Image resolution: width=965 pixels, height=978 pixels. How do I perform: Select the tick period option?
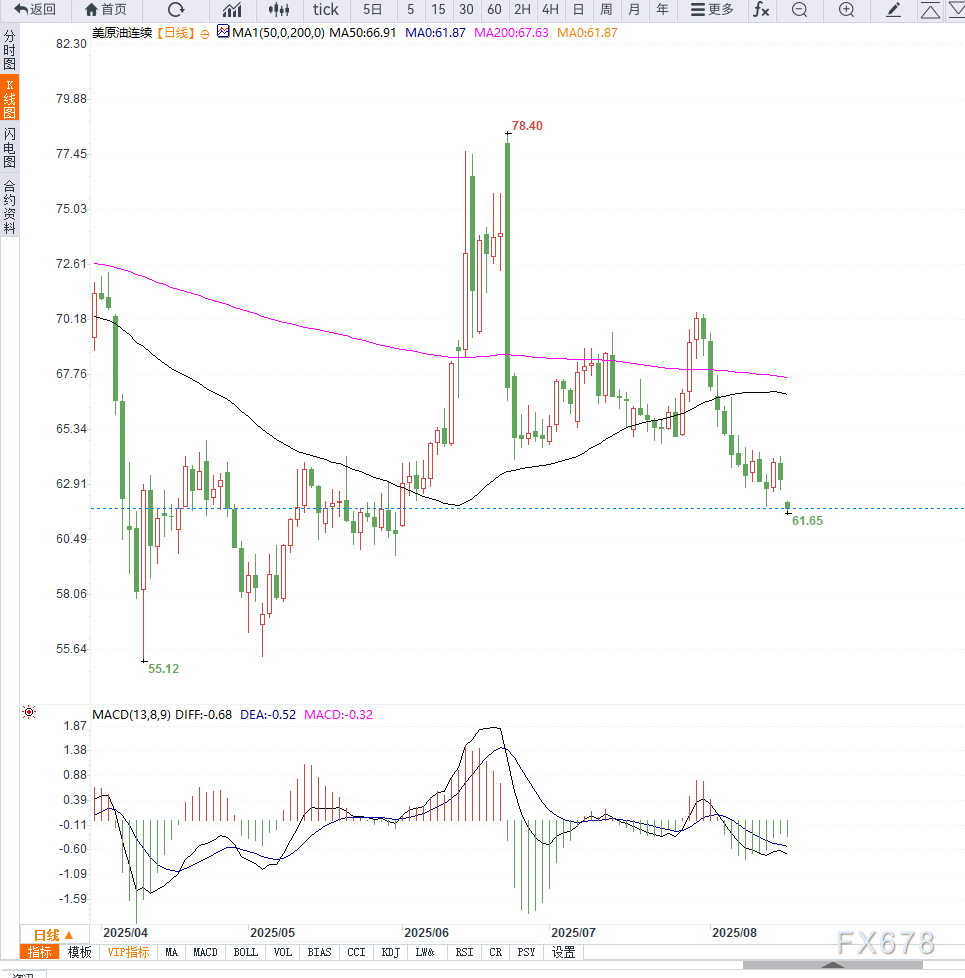(x=326, y=10)
